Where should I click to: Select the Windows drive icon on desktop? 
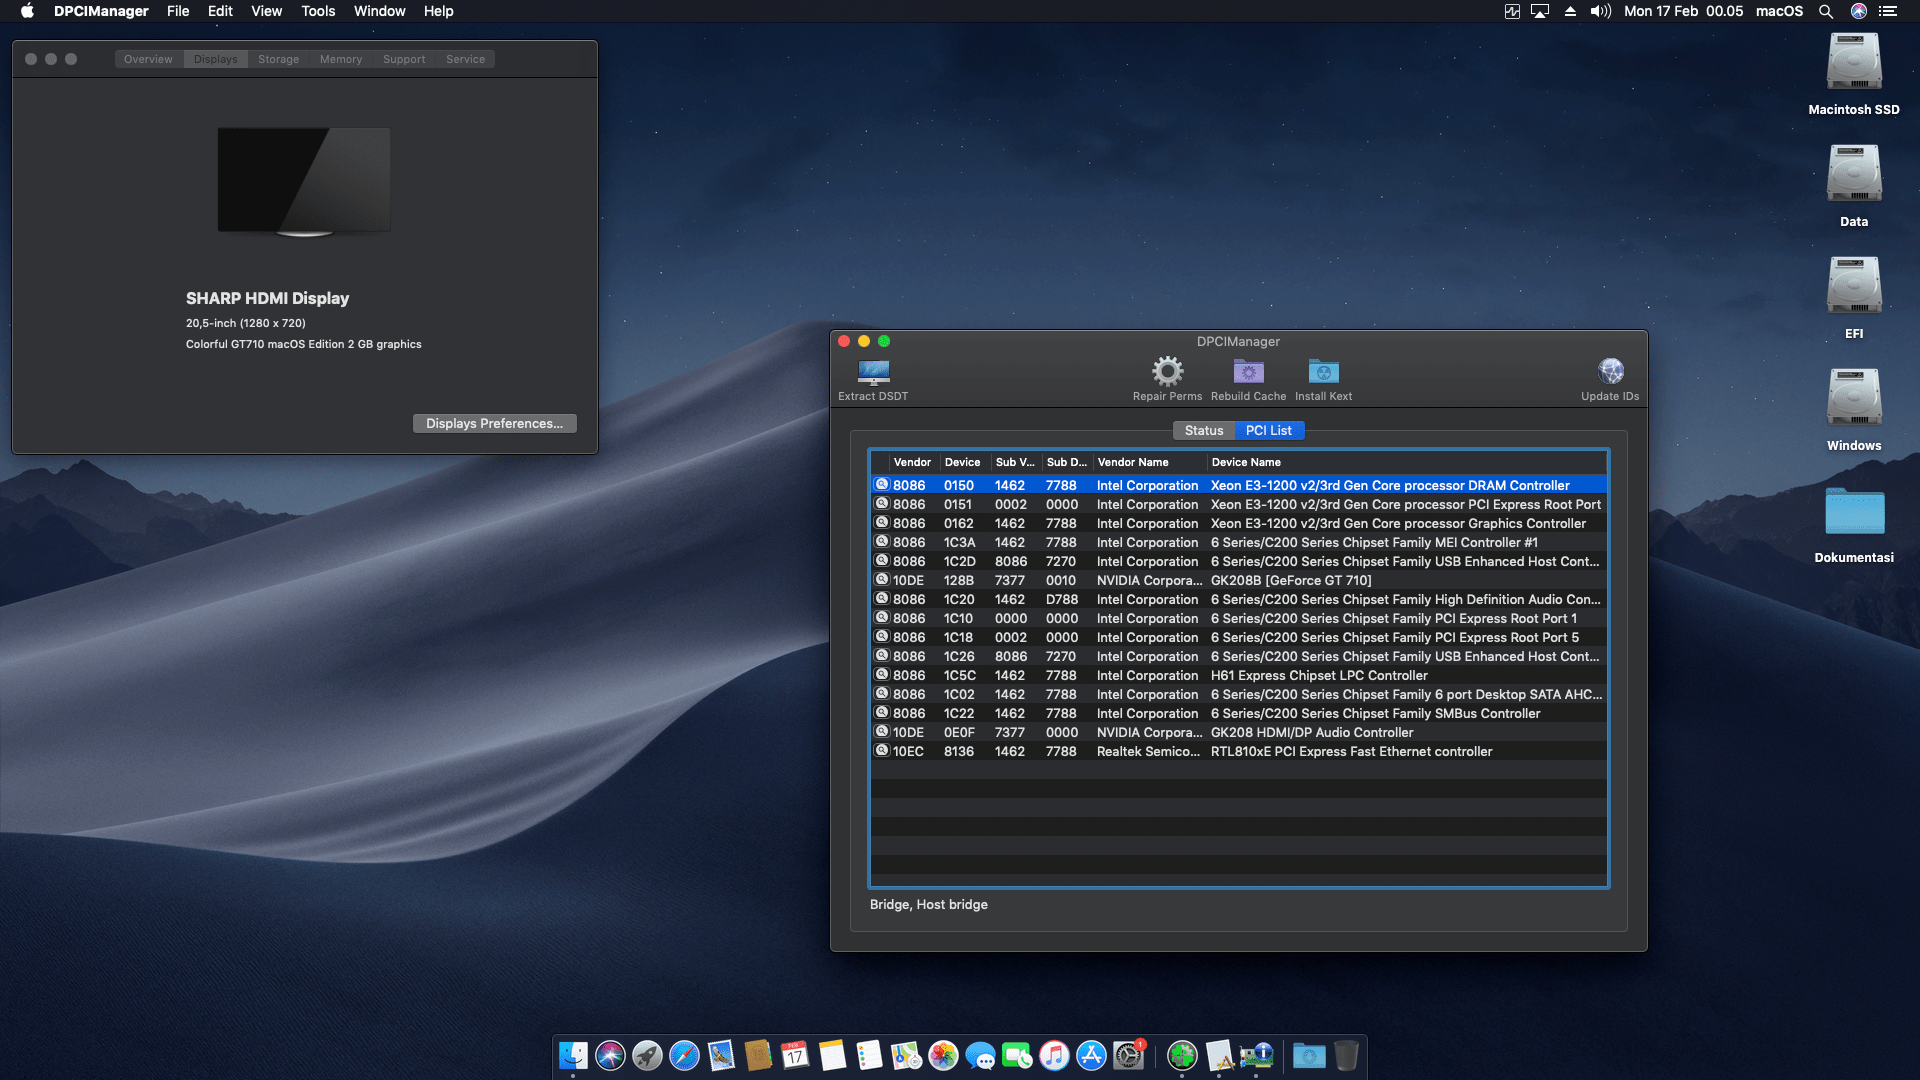[x=1854, y=399]
